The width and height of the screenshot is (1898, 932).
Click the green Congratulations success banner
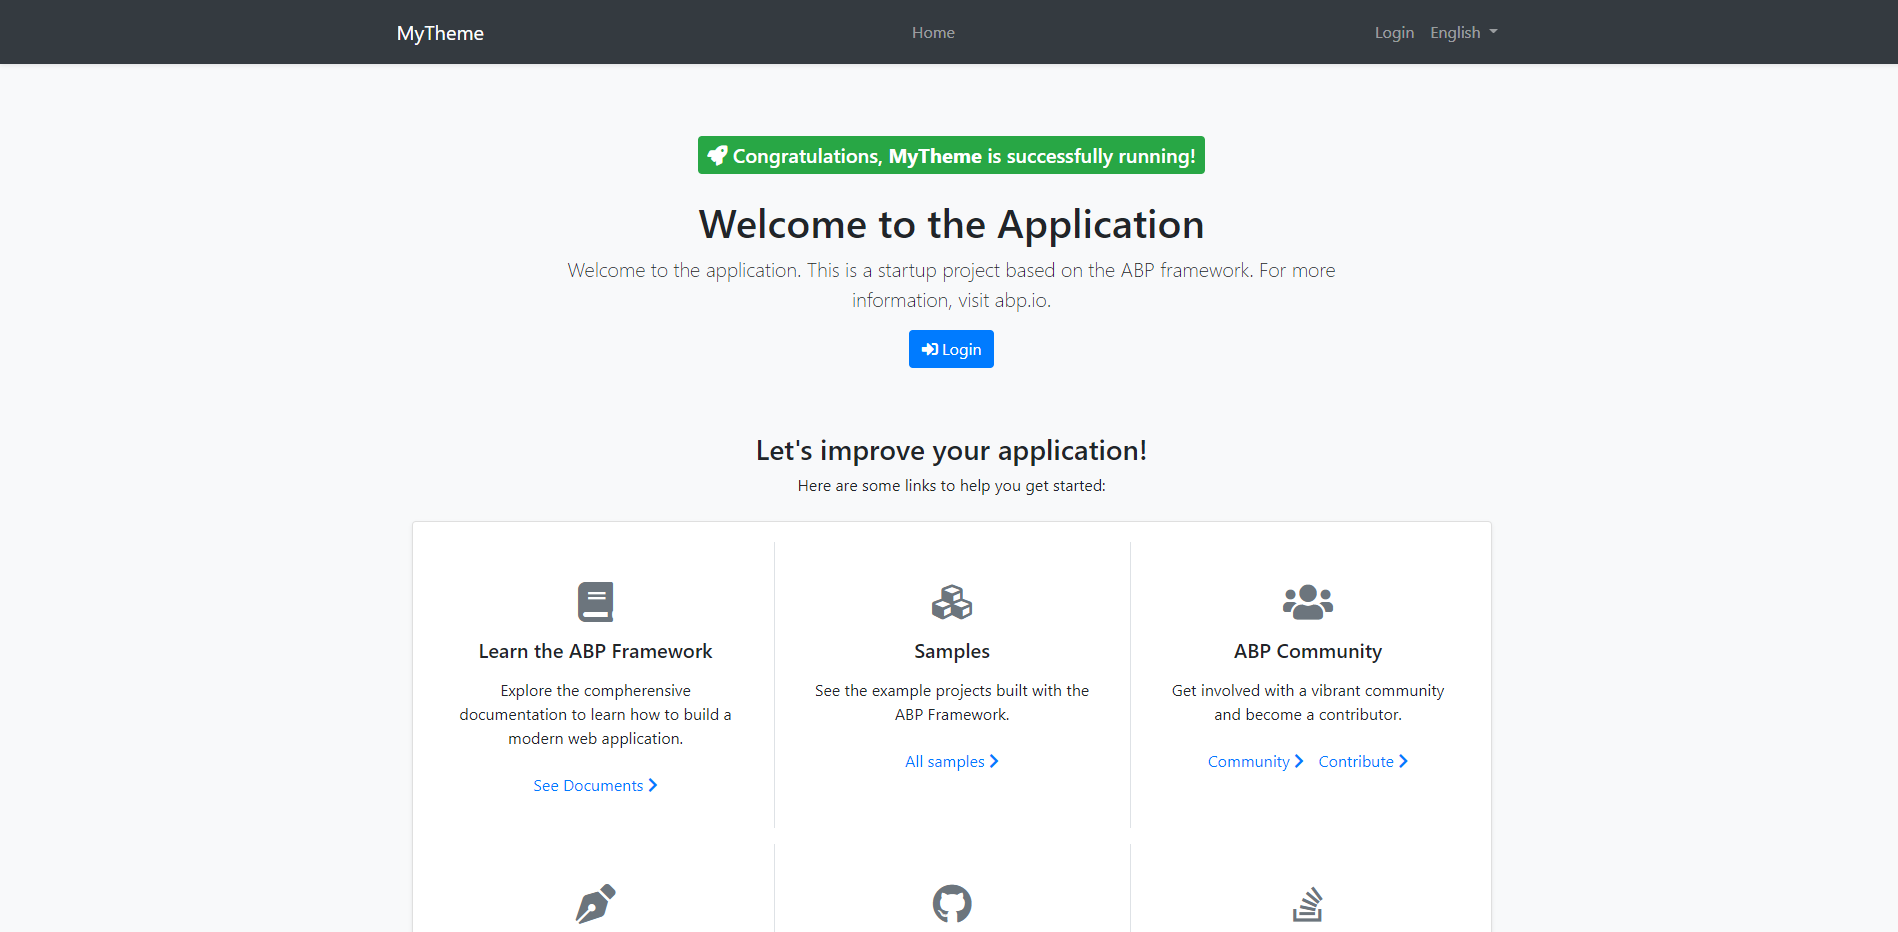point(951,155)
